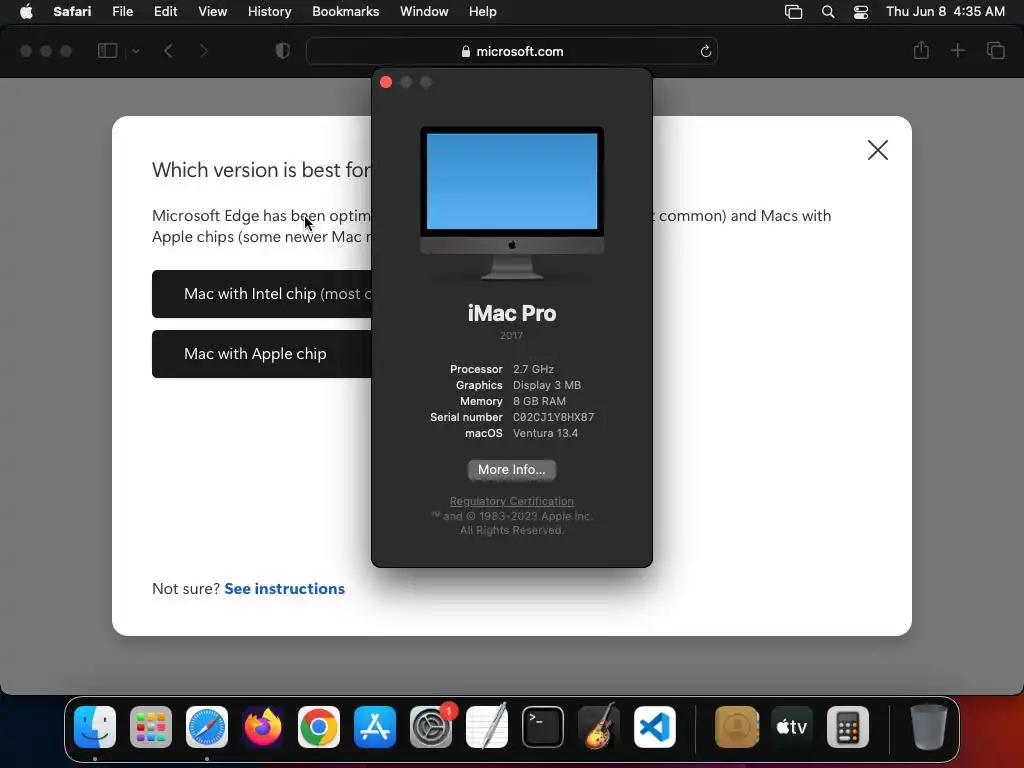Viewport: 1024px width, 768px height.
Task: Open the File menu
Action: (x=122, y=12)
